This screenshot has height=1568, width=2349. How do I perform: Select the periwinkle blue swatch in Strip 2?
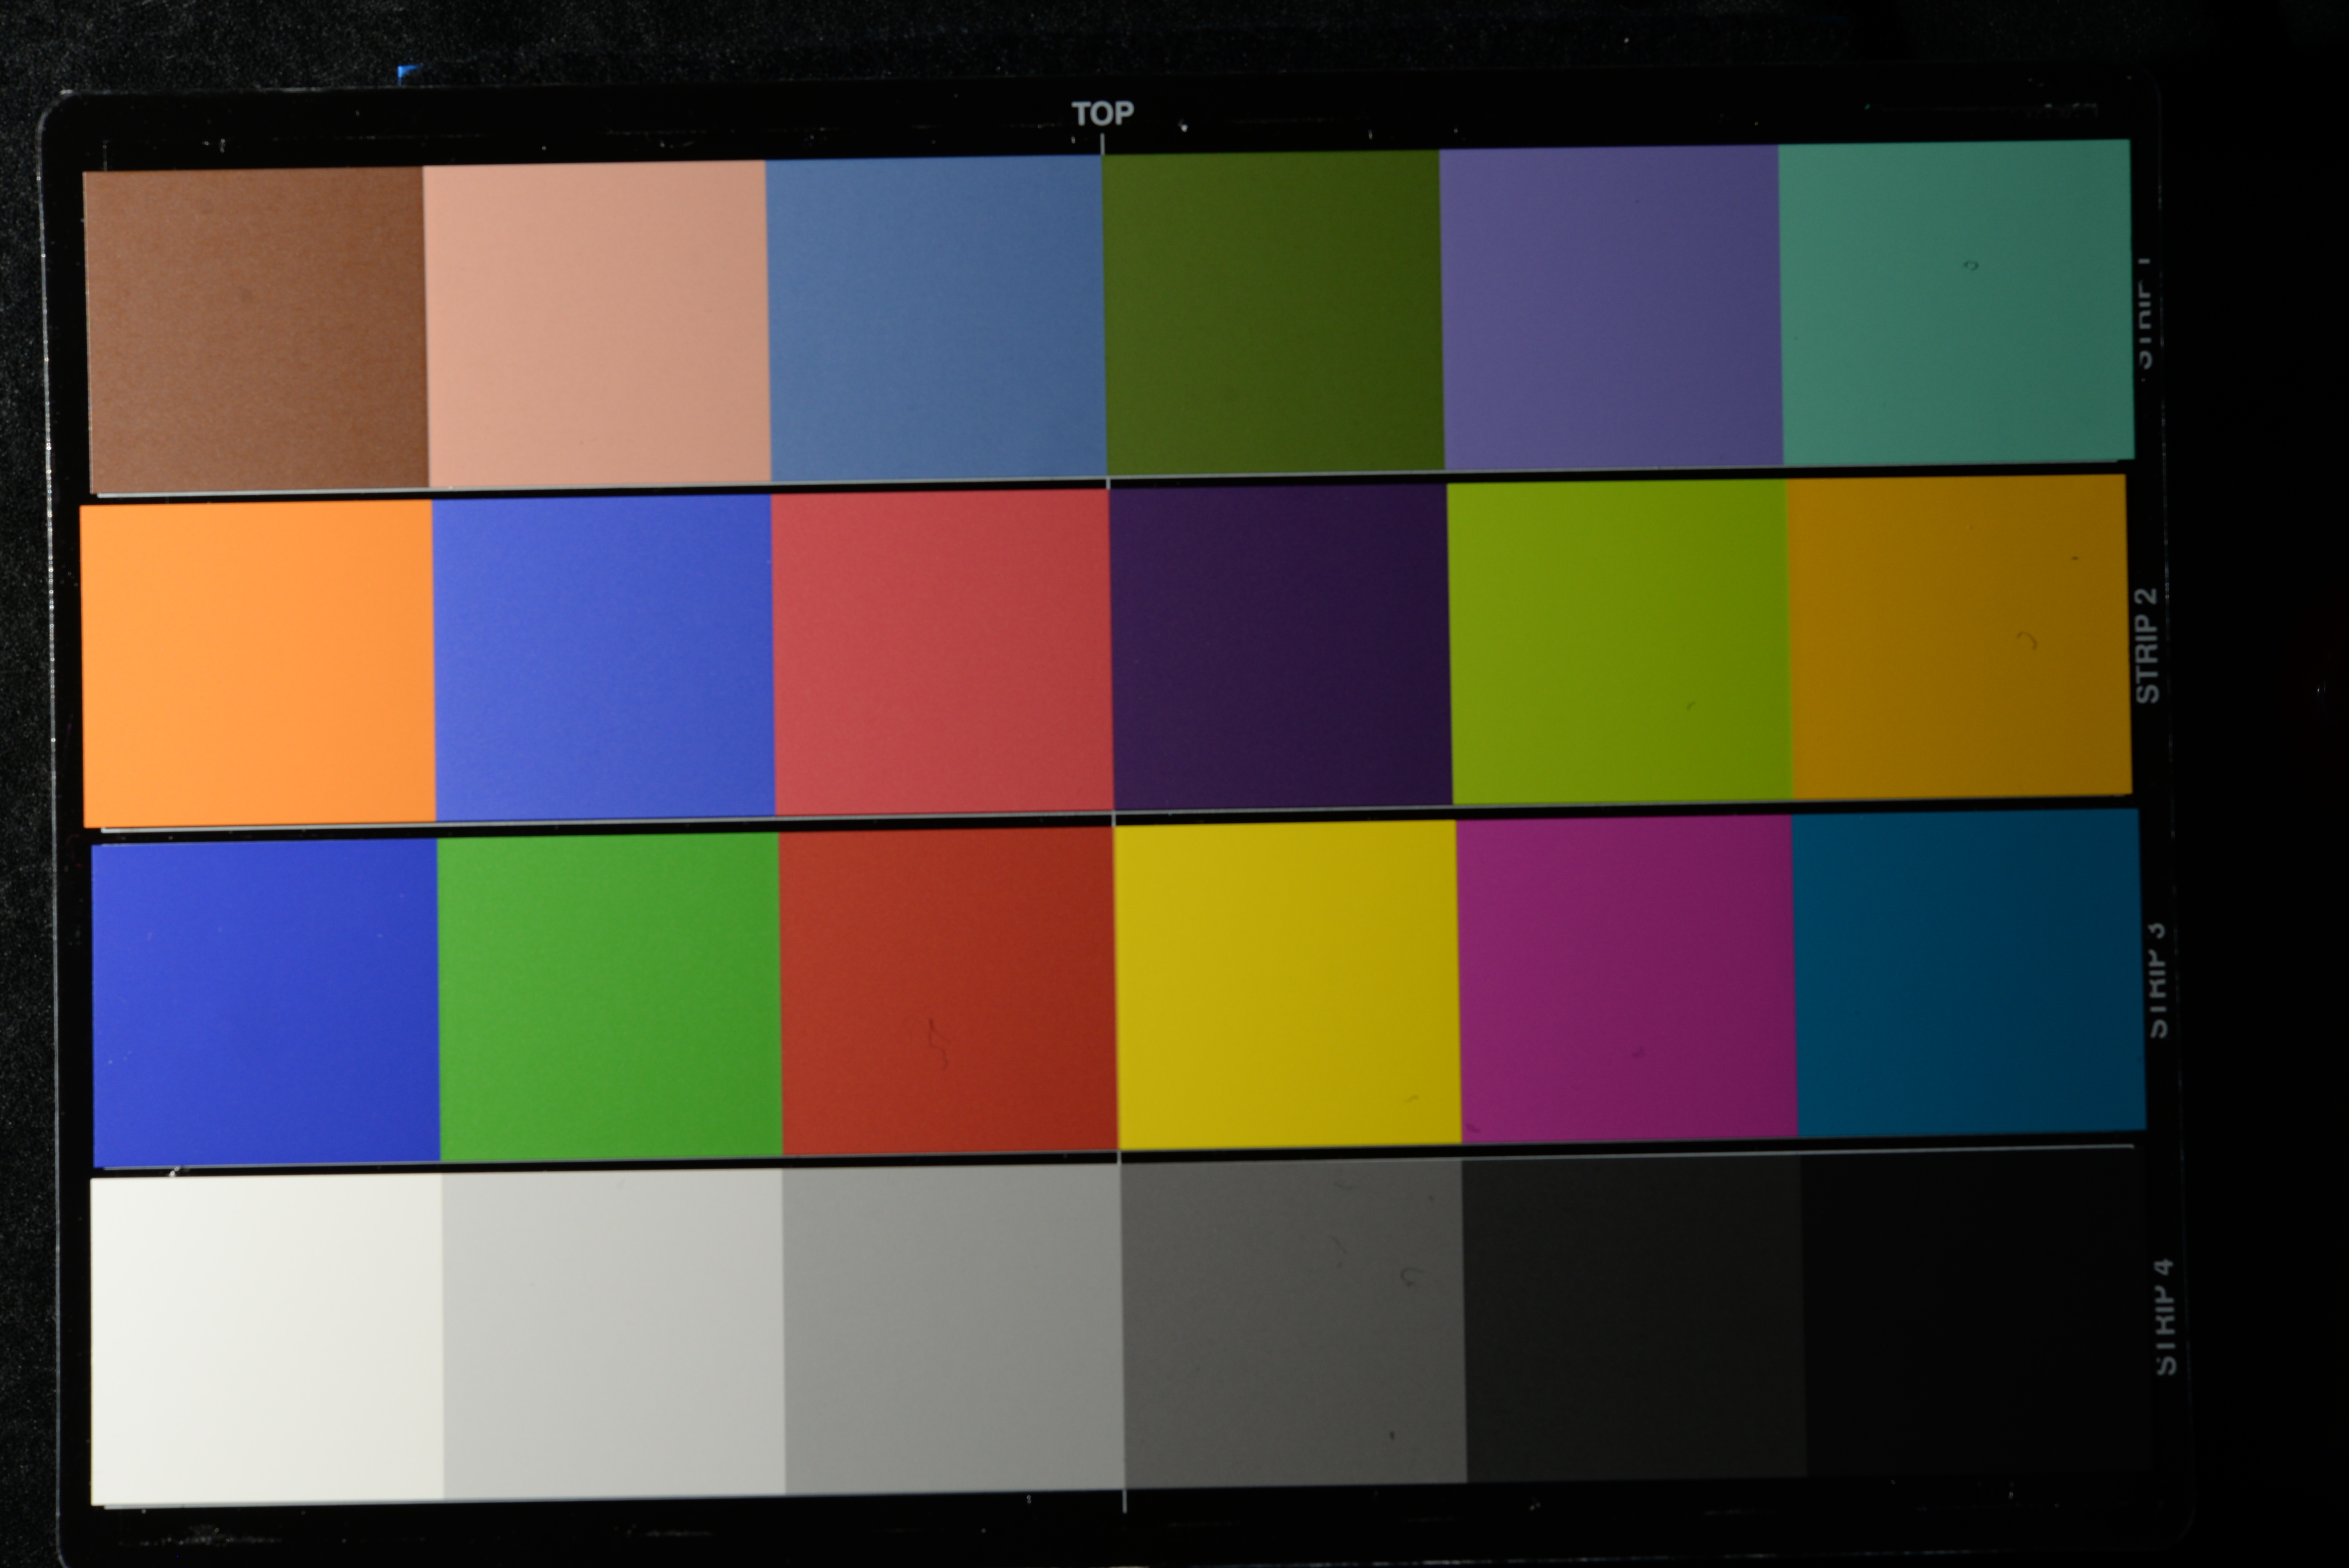pos(603,657)
